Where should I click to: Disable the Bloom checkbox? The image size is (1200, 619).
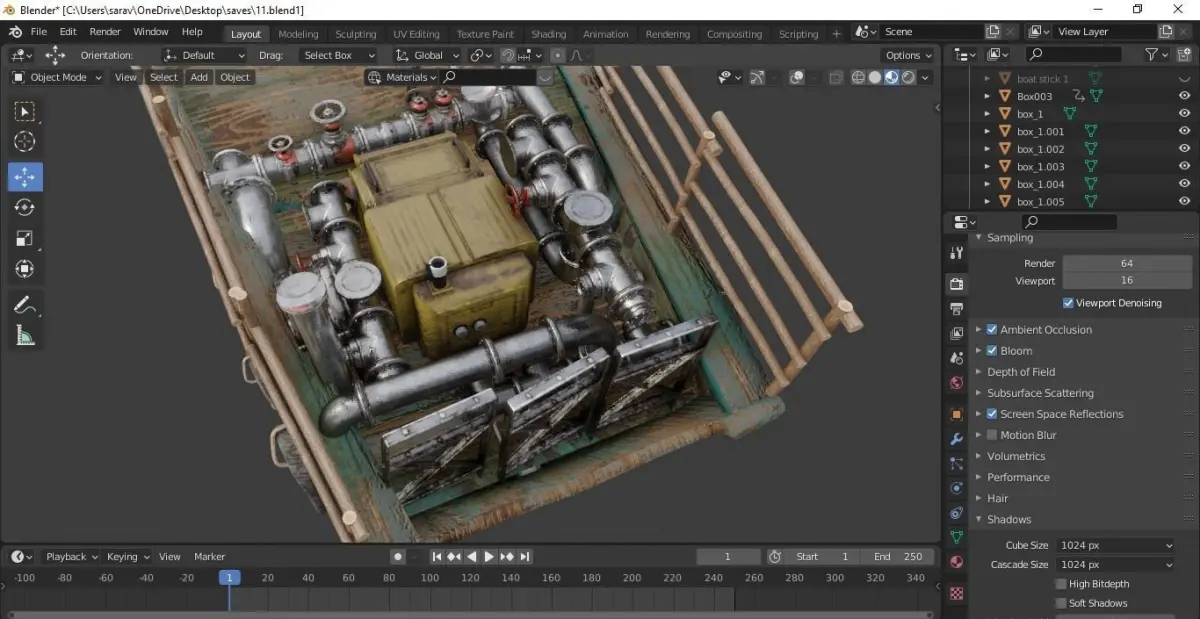point(992,351)
